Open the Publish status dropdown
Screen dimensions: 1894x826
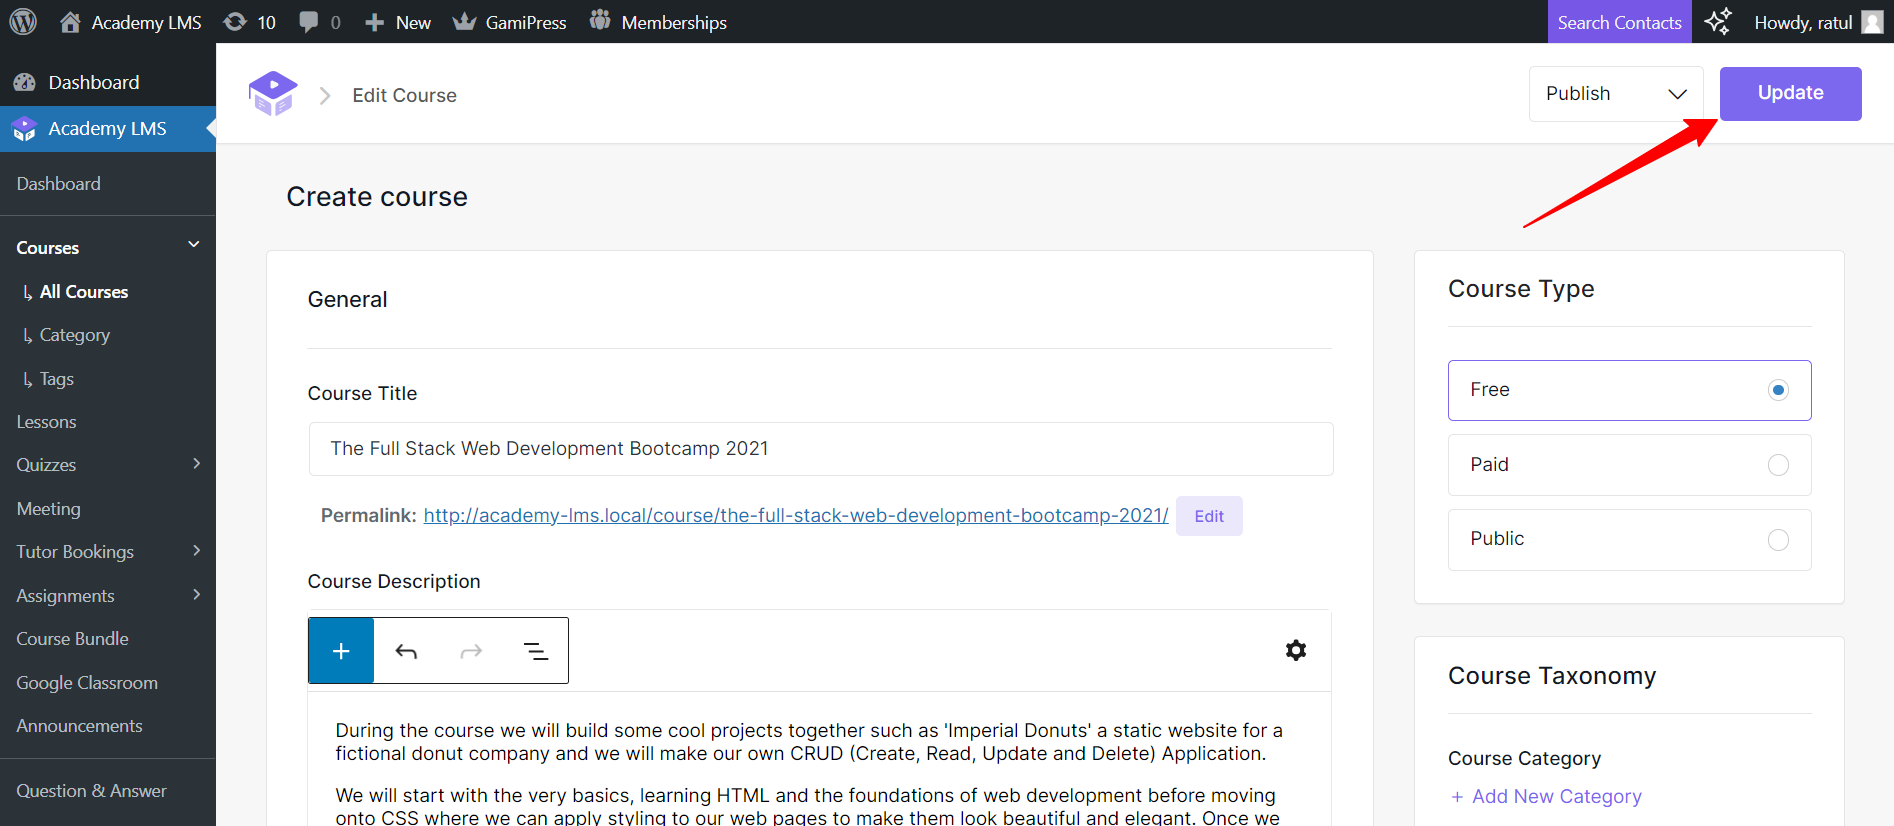pos(1615,94)
